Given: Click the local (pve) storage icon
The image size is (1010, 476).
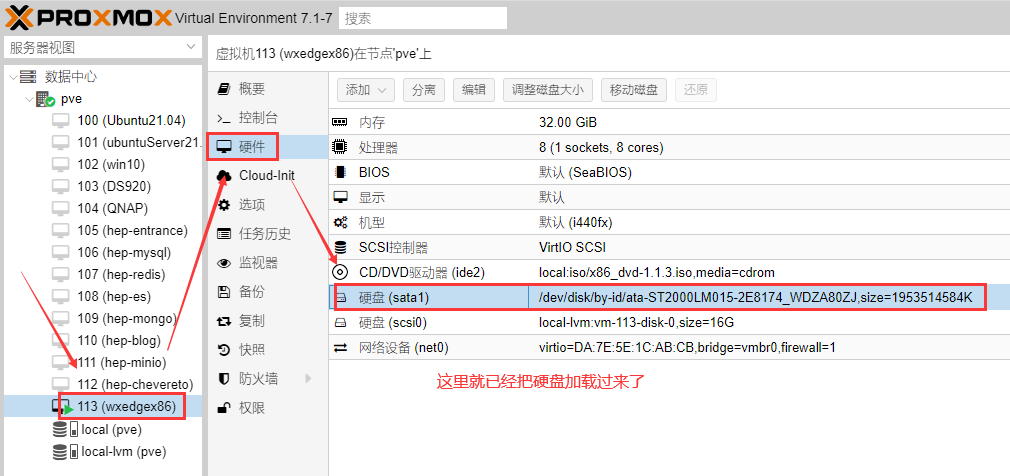Looking at the screenshot, I should tap(65, 429).
